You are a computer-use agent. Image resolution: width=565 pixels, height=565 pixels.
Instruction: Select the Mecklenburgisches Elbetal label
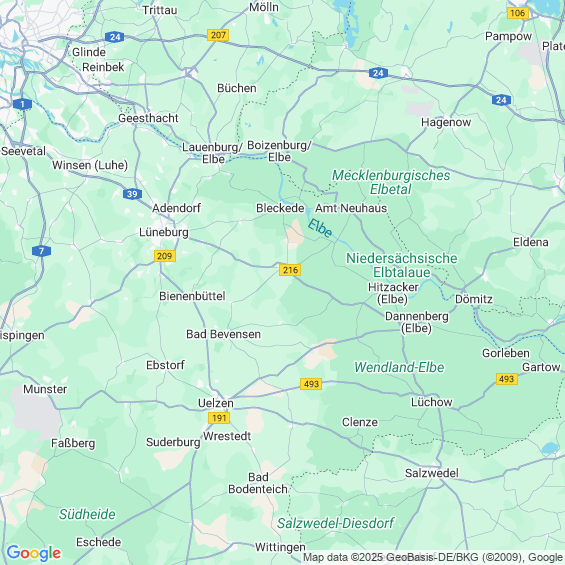click(x=391, y=182)
